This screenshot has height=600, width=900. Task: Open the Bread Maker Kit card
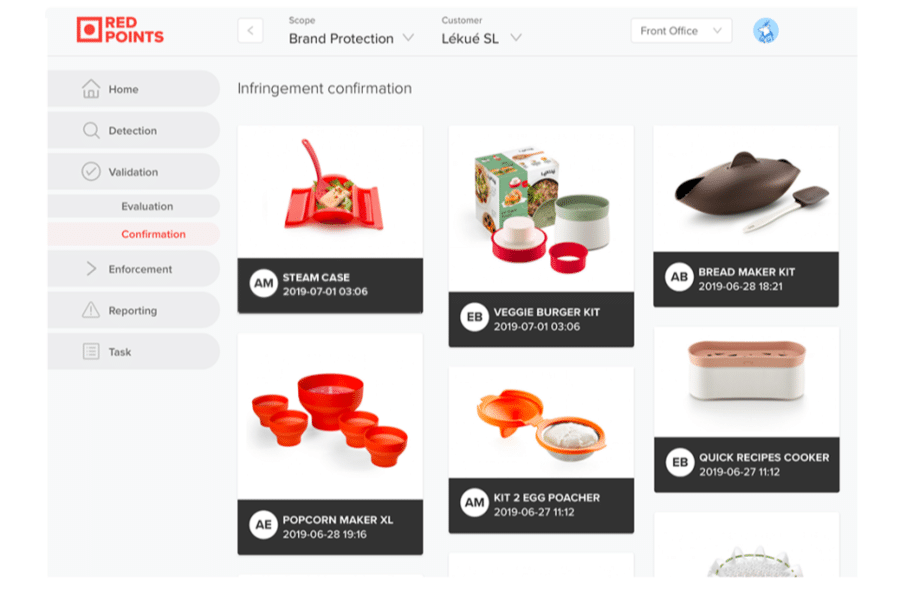[x=746, y=216]
